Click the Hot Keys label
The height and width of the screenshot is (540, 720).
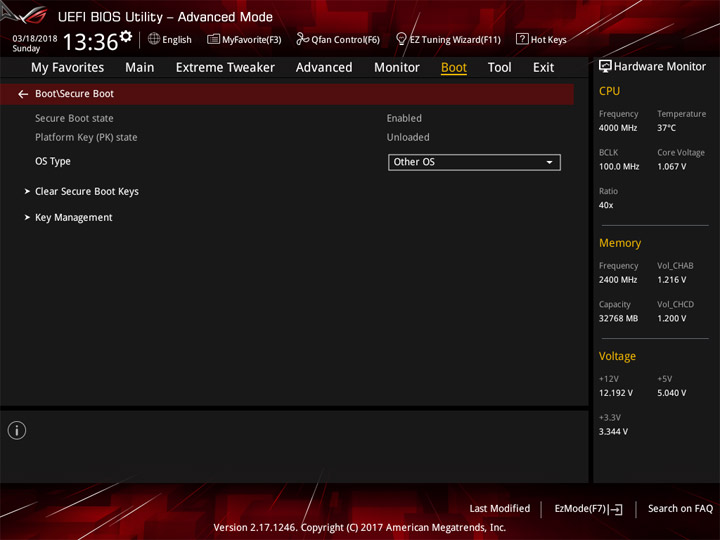click(x=548, y=40)
